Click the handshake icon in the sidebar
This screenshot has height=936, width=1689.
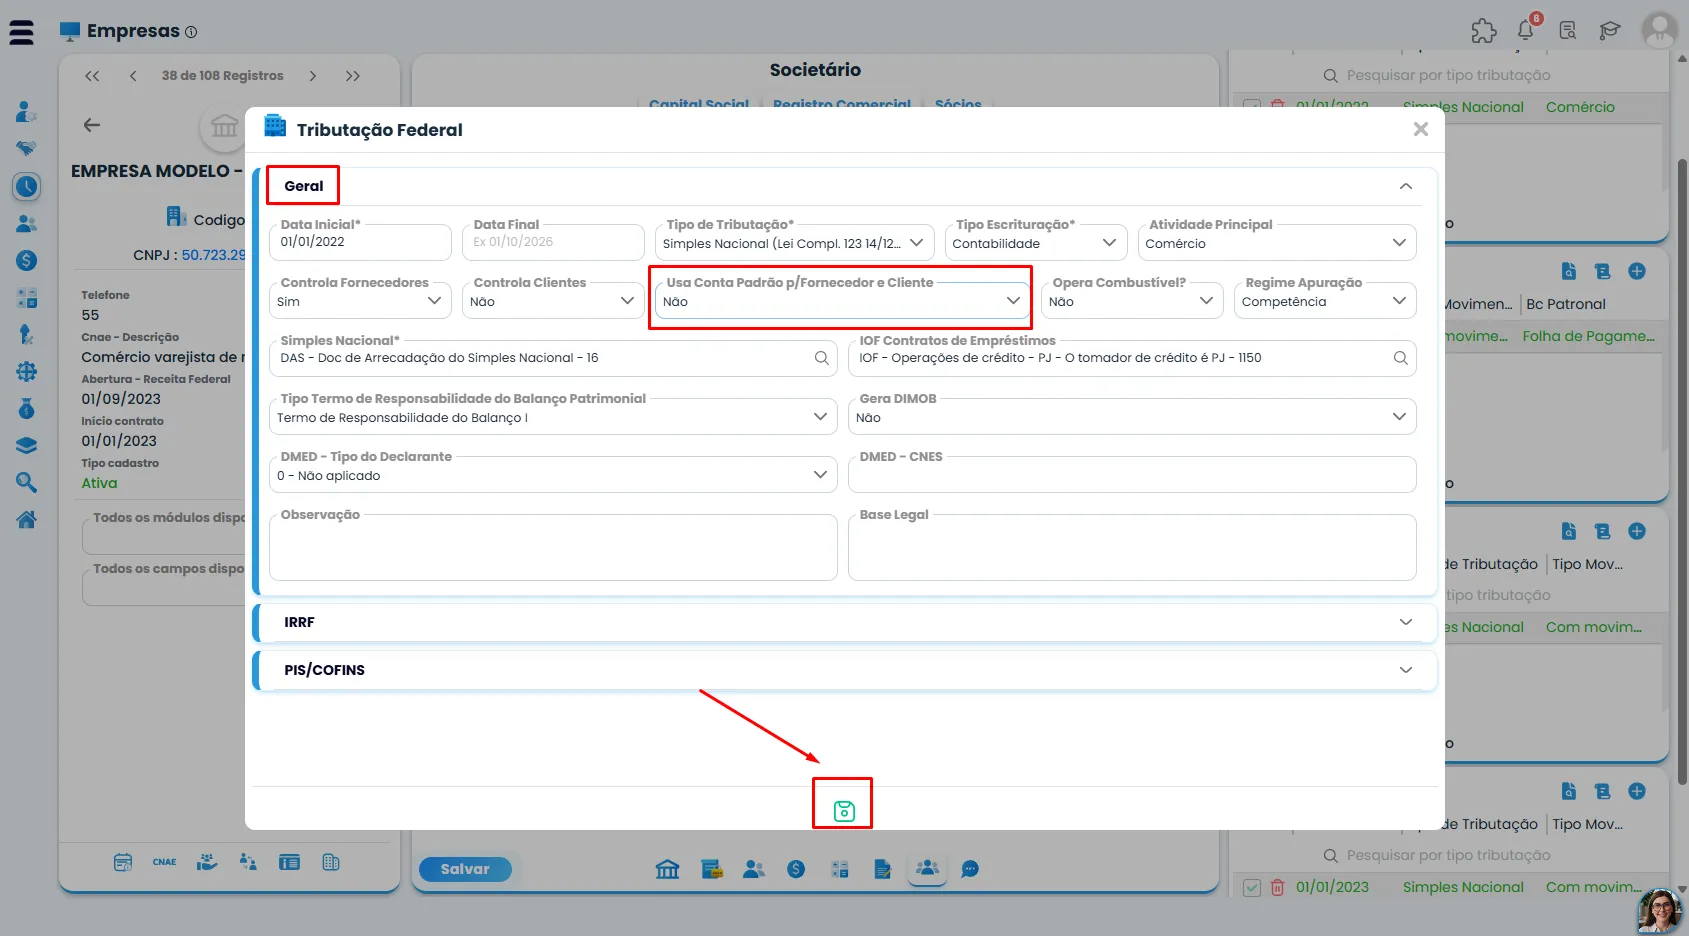(x=27, y=148)
